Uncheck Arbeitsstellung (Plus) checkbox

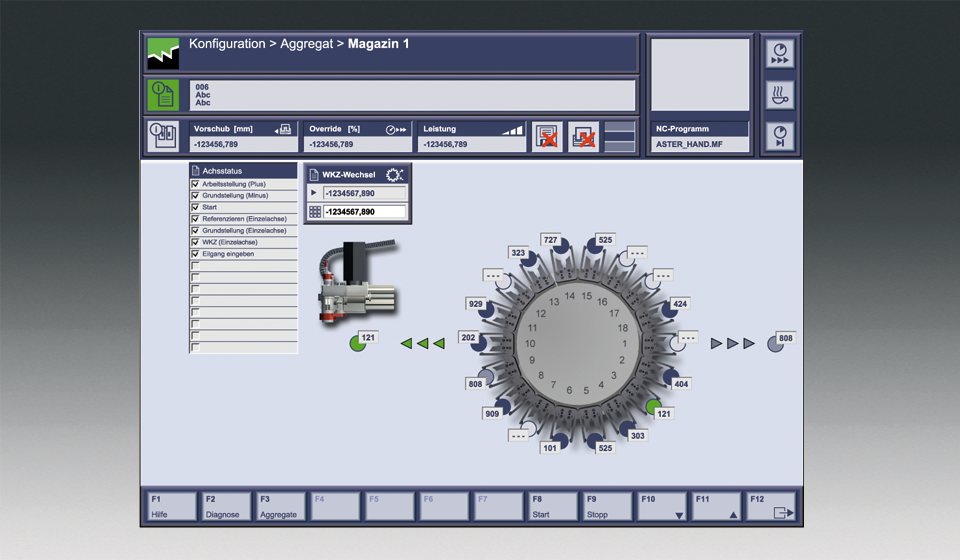coord(196,185)
